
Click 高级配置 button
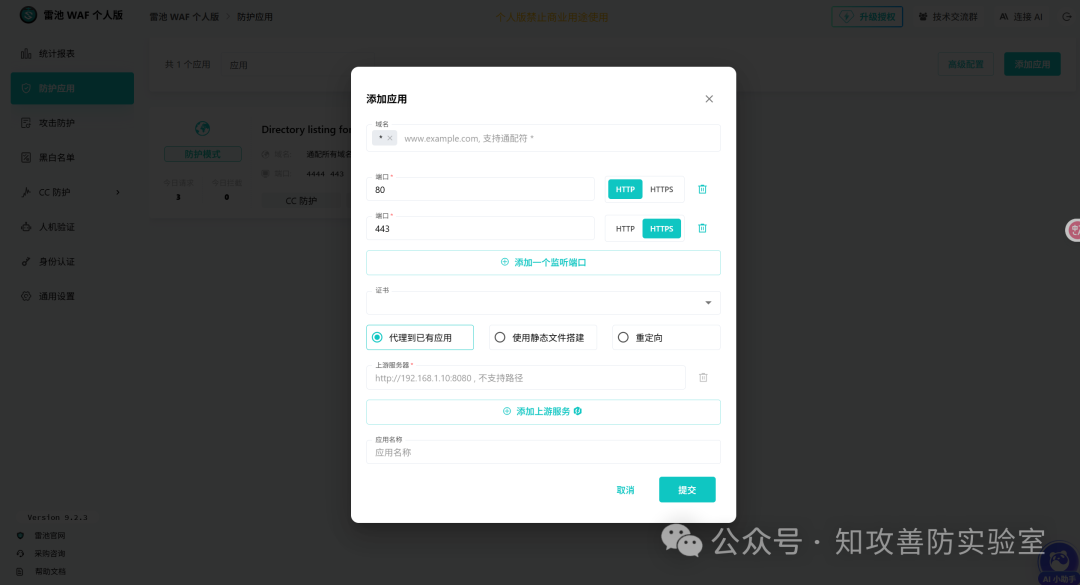coord(966,64)
